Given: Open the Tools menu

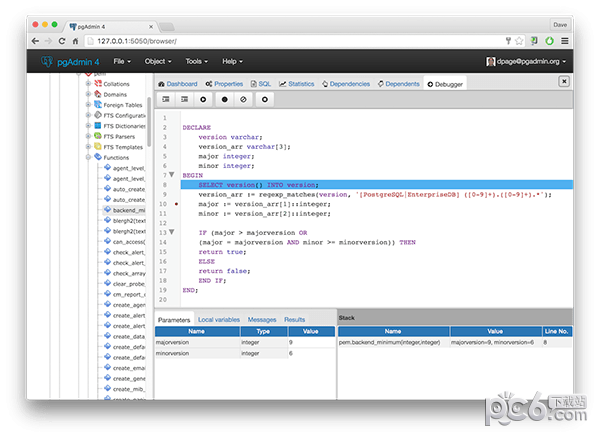Looking at the screenshot, I should 197,61.
